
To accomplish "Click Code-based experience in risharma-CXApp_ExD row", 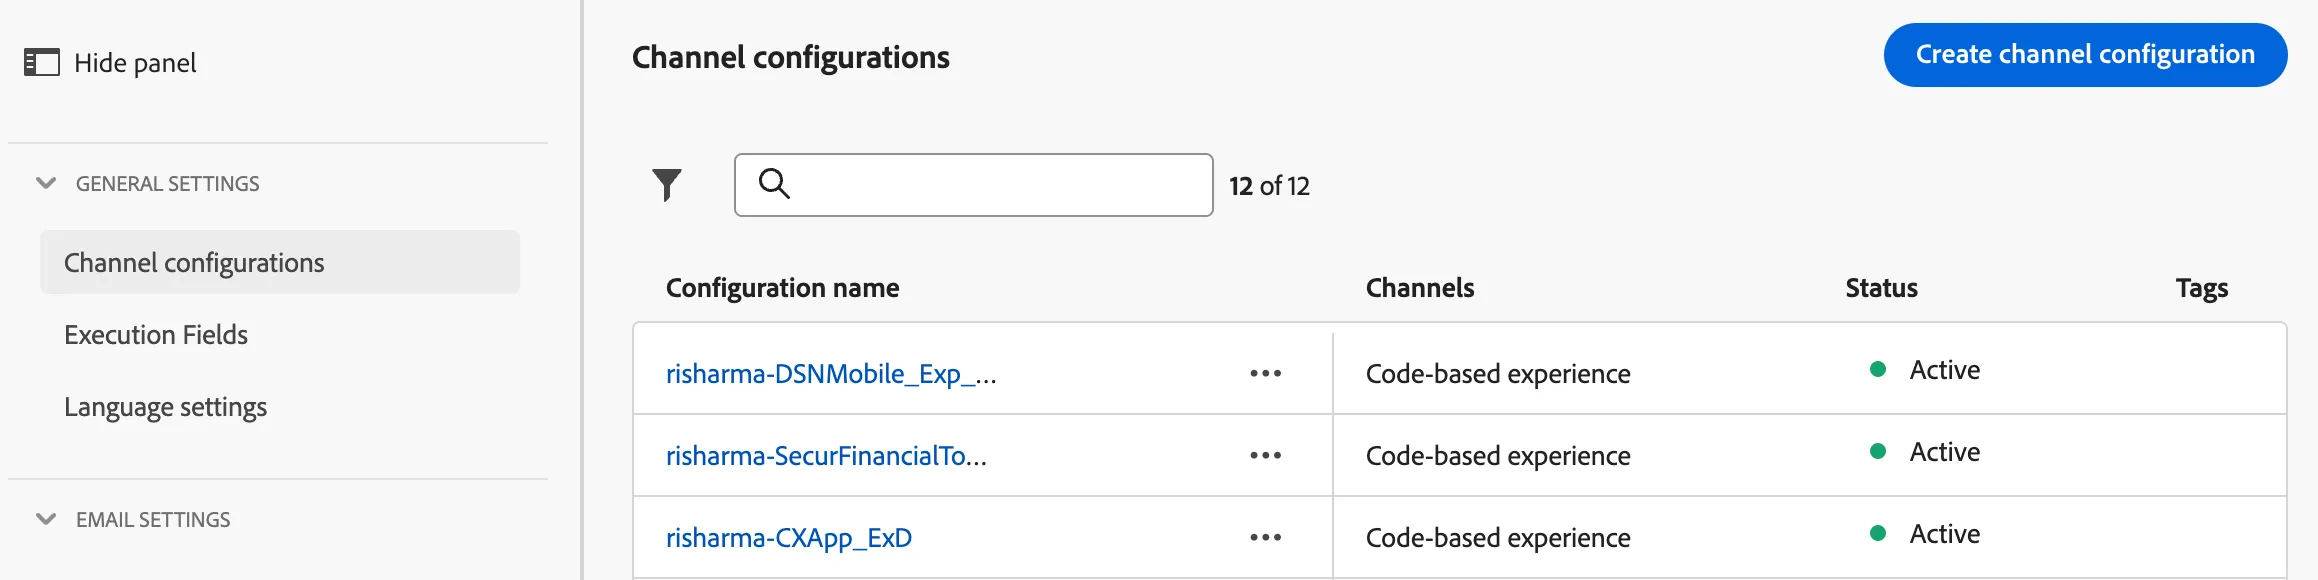I will coord(1498,538).
